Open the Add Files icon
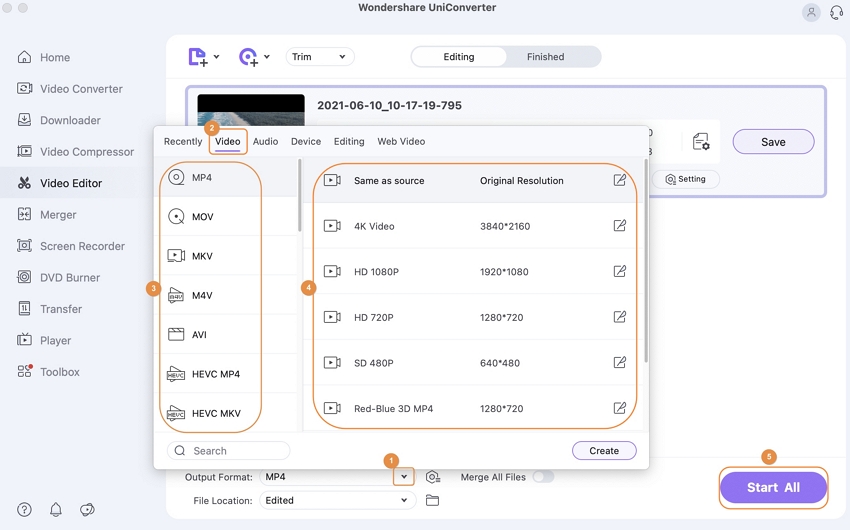This screenshot has height=530, width=850. click(198, 57)
